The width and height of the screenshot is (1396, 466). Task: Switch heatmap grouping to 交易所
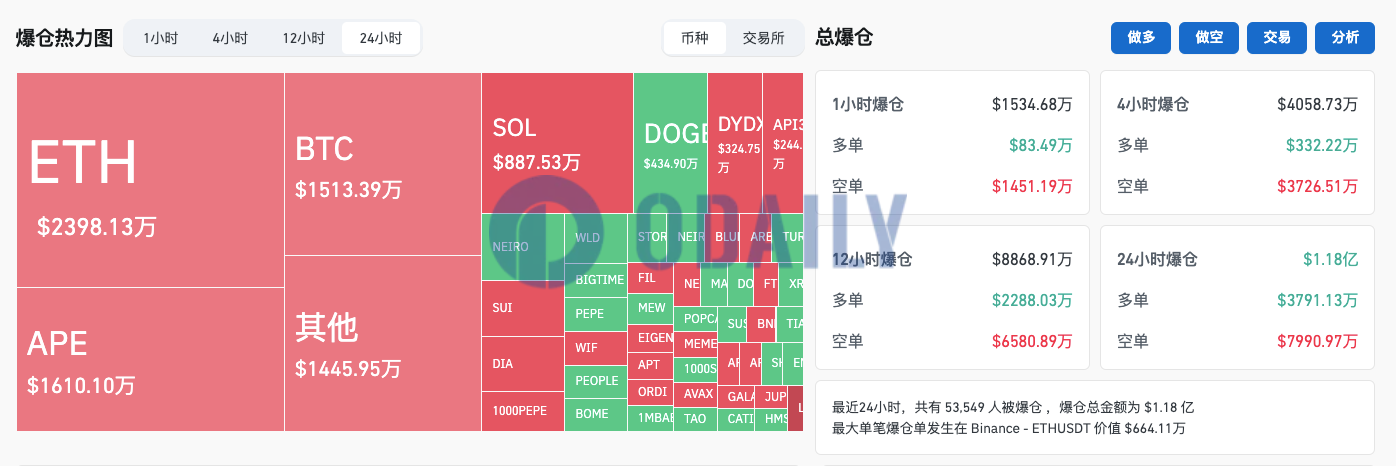(x=763, y=38)
